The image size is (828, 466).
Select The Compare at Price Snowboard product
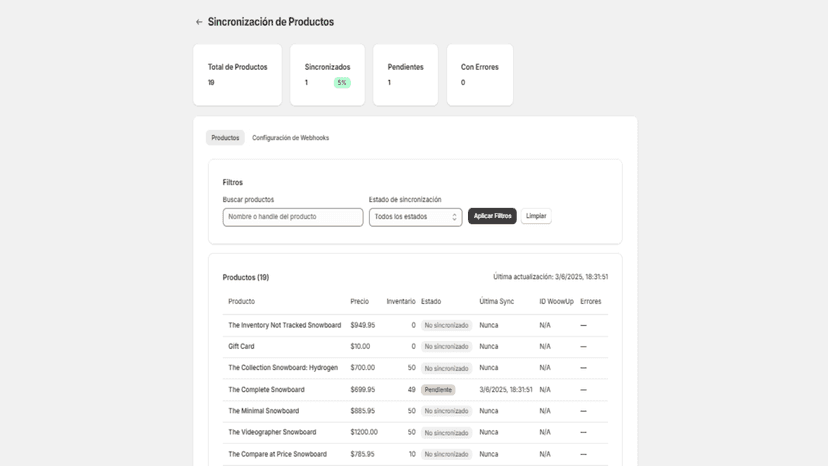click(277, 454)
